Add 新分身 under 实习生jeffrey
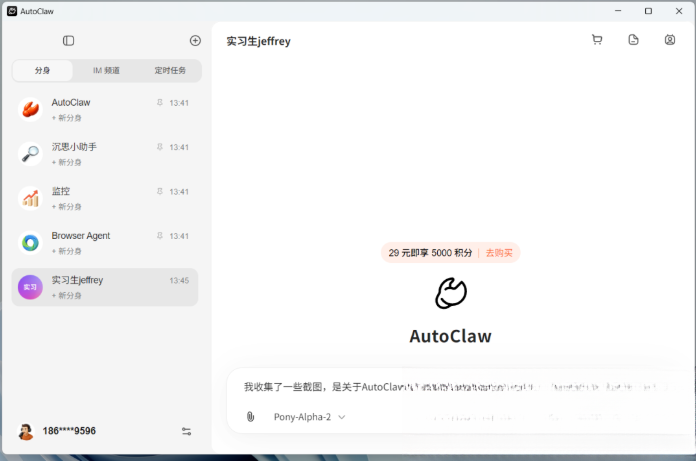The height and width of the screenshot is (461, 696). coord(67,296)
